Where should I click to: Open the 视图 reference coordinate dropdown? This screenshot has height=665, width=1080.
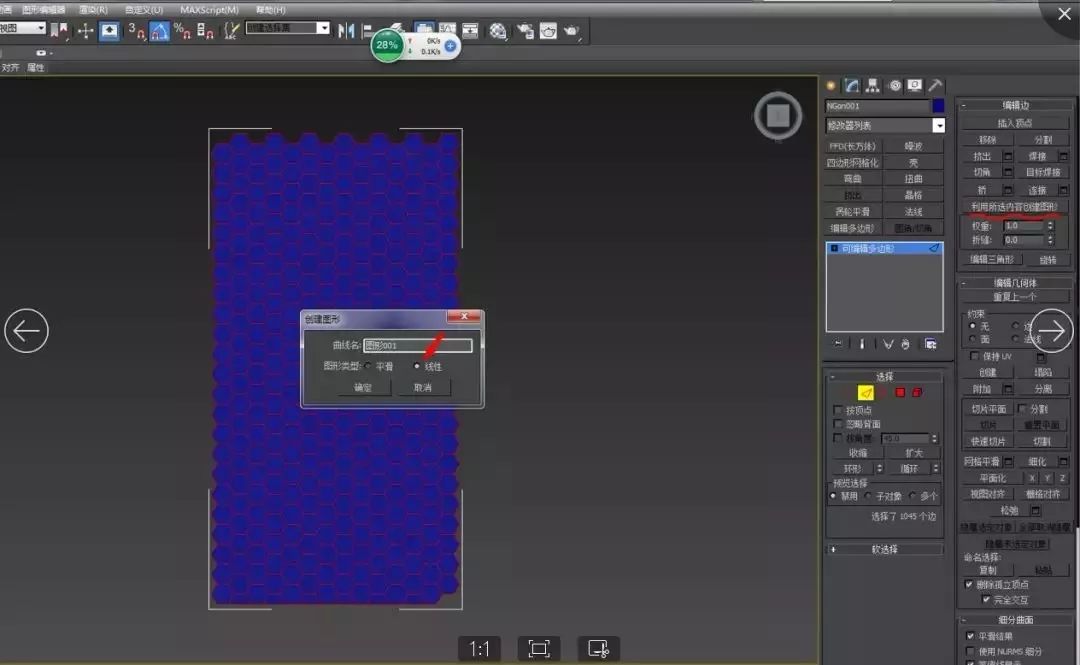(23, 28)
